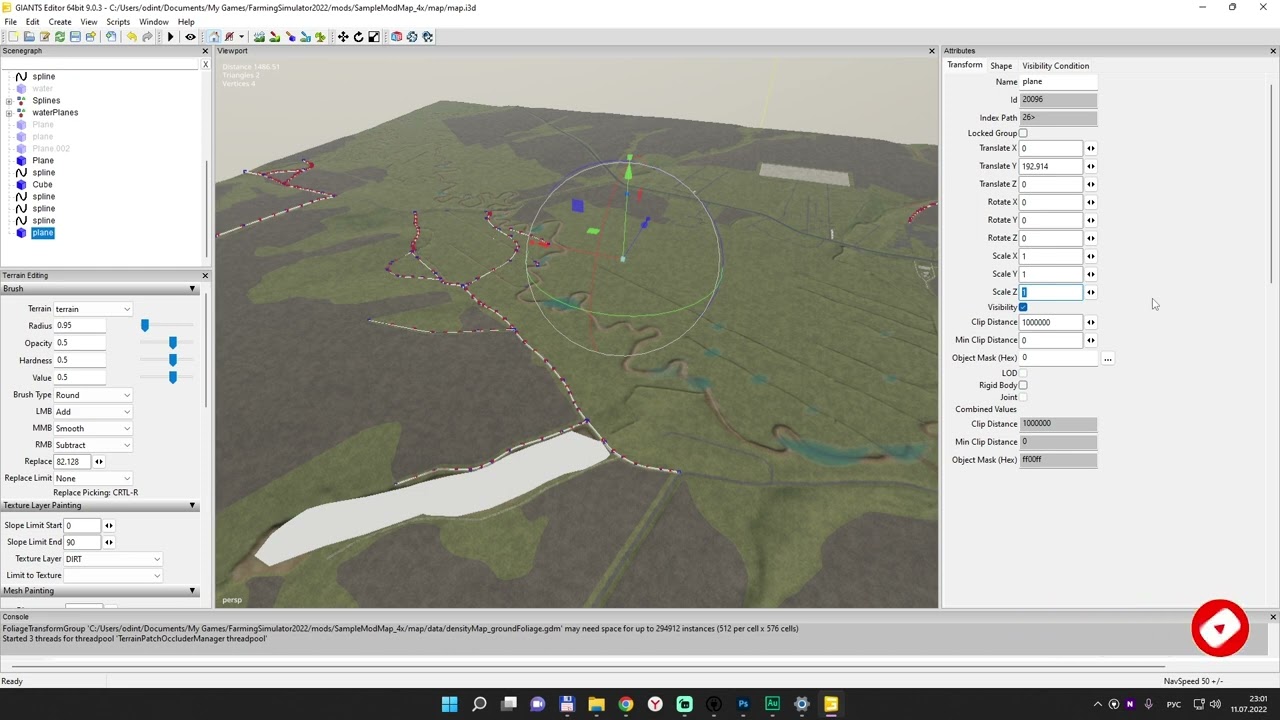
Task: Collapse the Brush section
Action: click(x=192, y=289)
